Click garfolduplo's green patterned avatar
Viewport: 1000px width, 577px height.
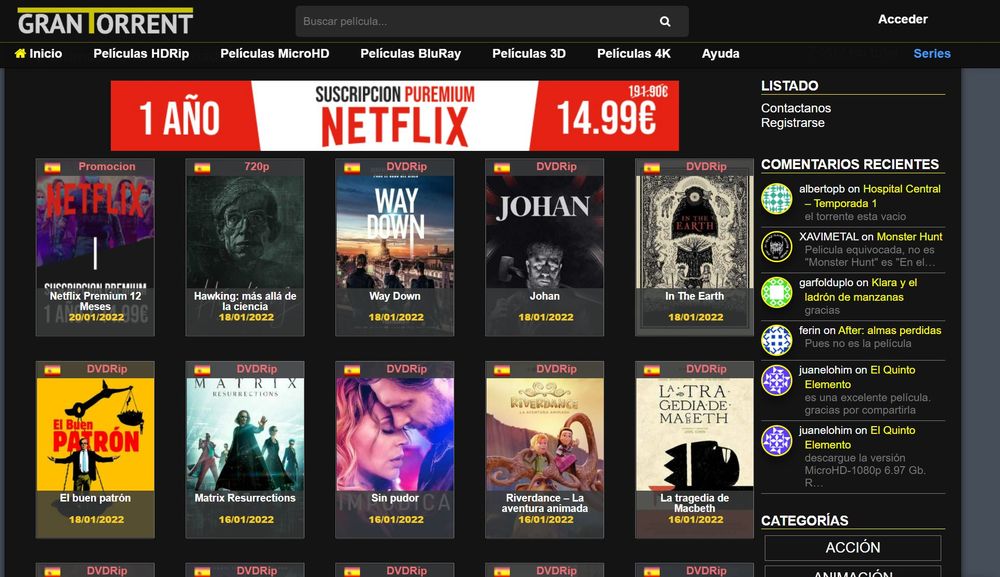777,292
